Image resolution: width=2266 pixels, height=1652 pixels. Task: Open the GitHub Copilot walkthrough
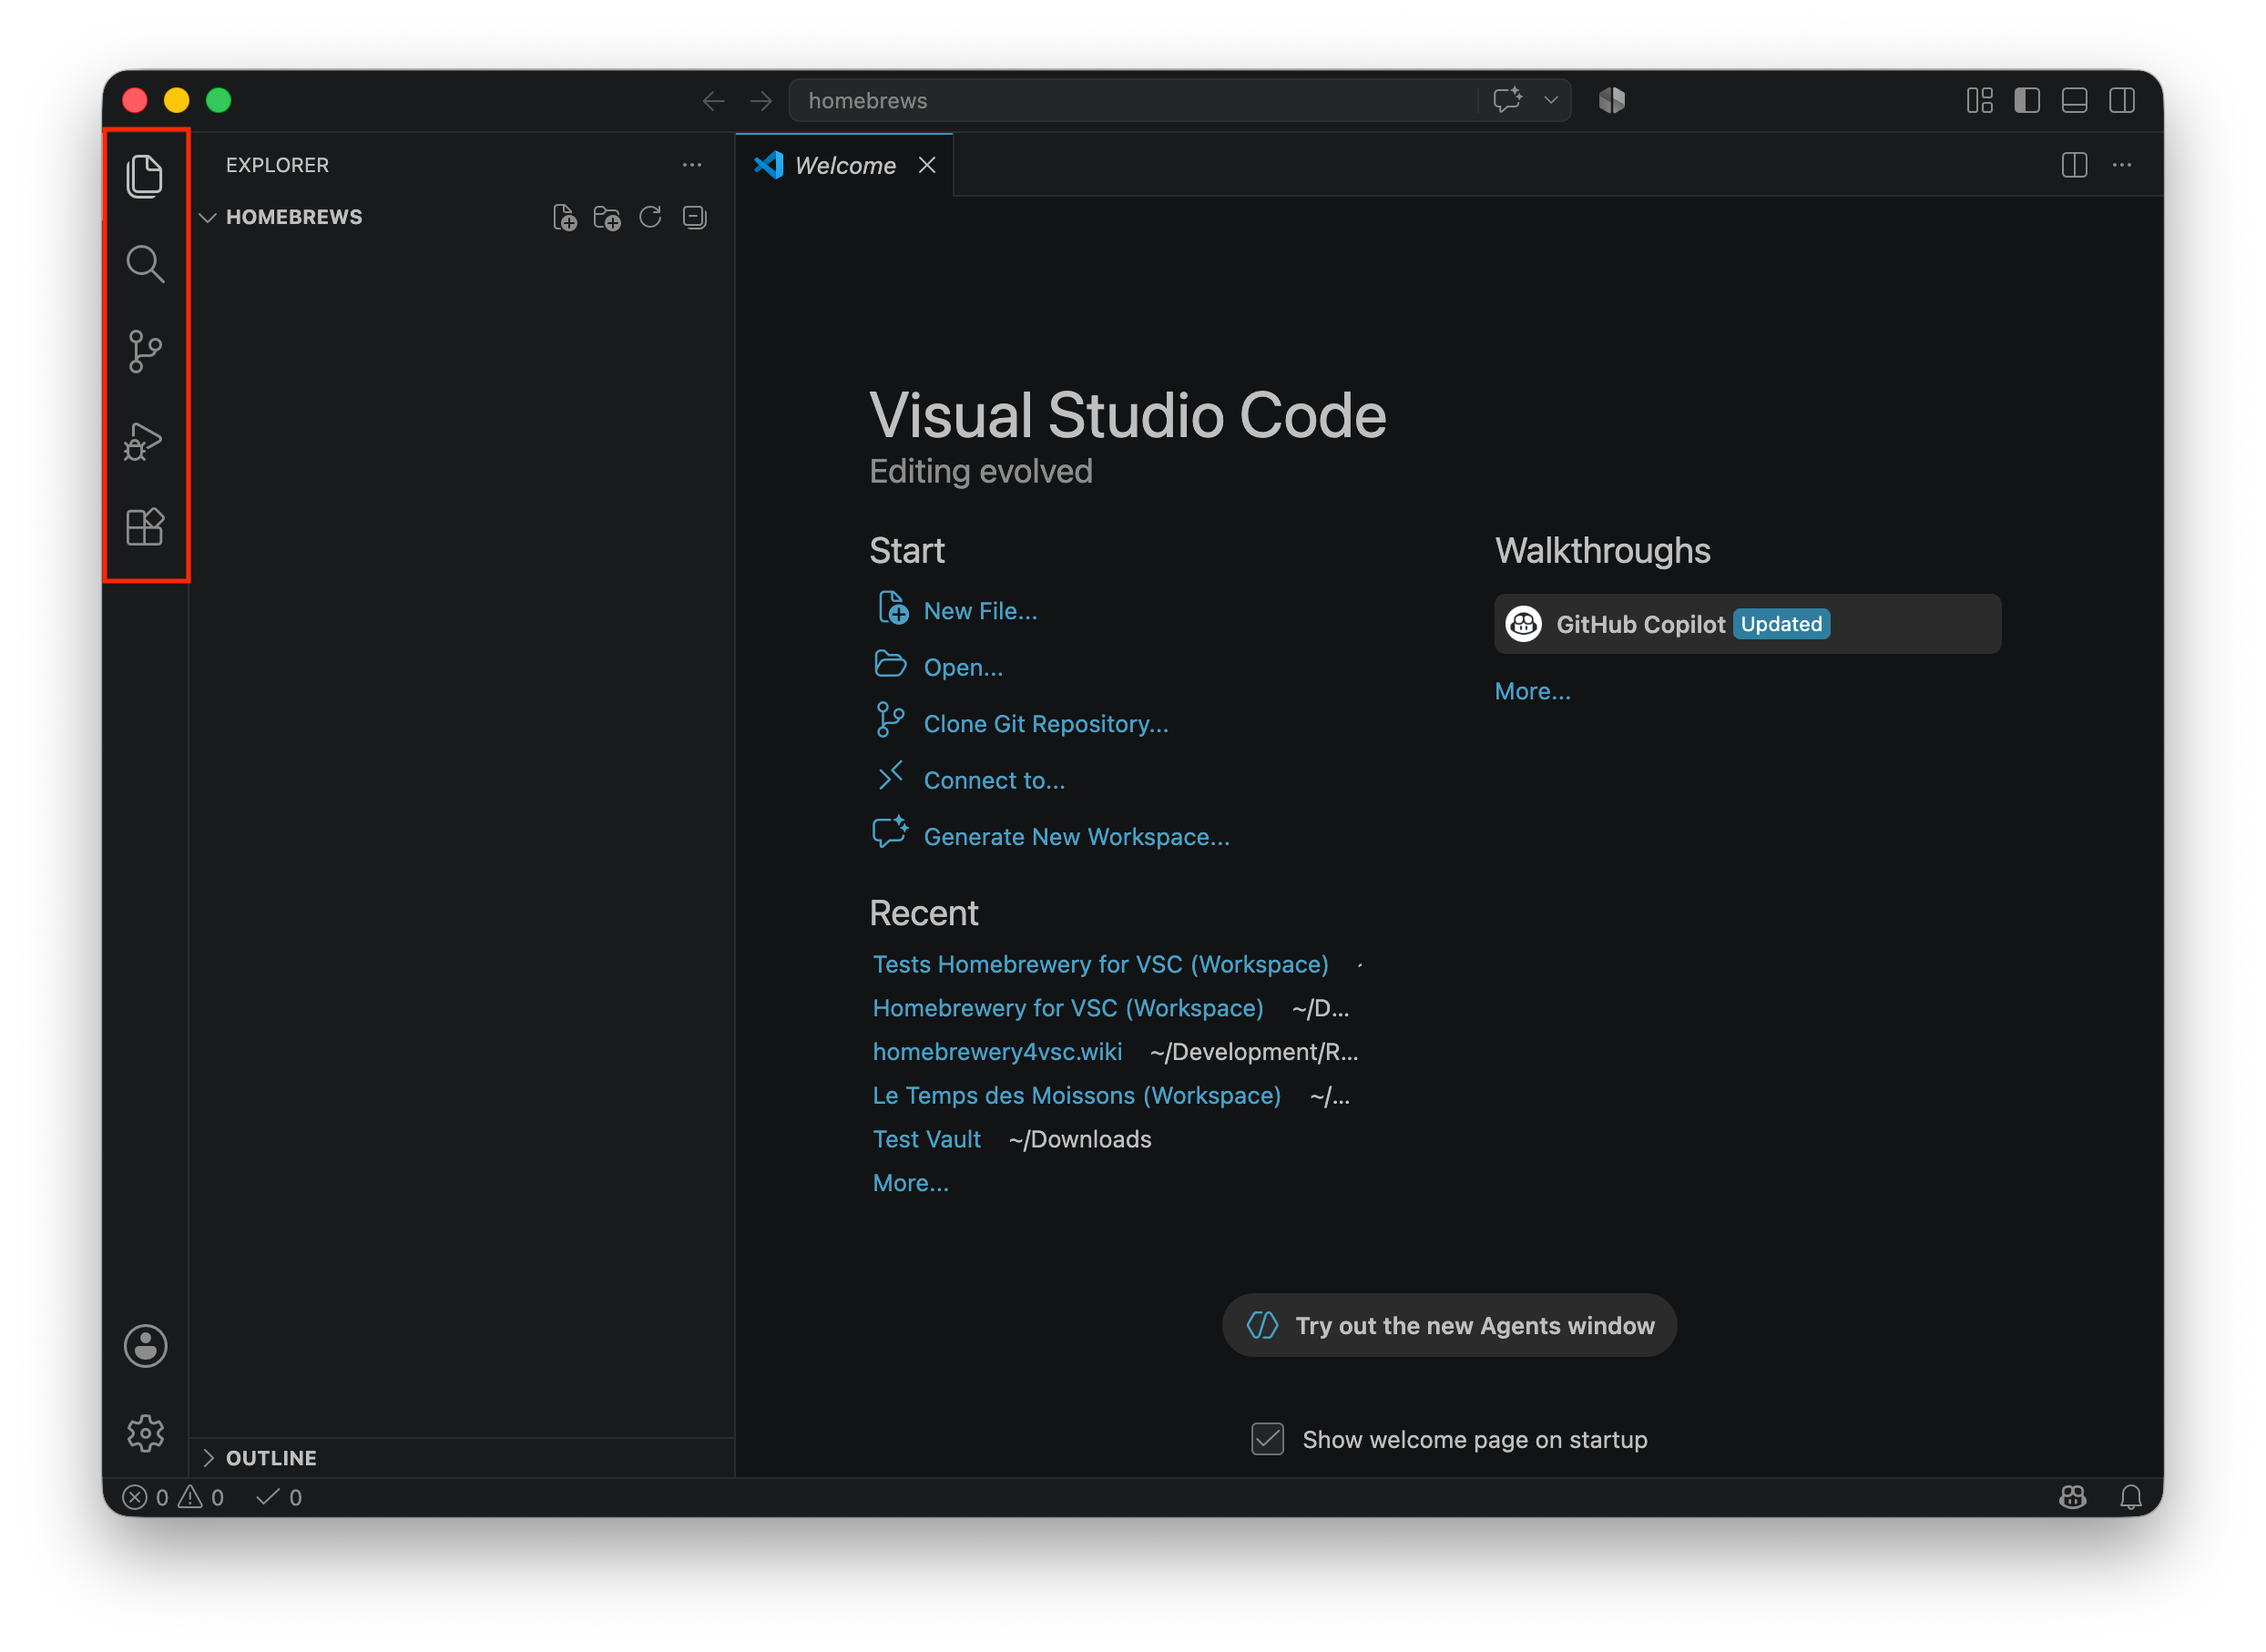click(x=1747, y=624)
